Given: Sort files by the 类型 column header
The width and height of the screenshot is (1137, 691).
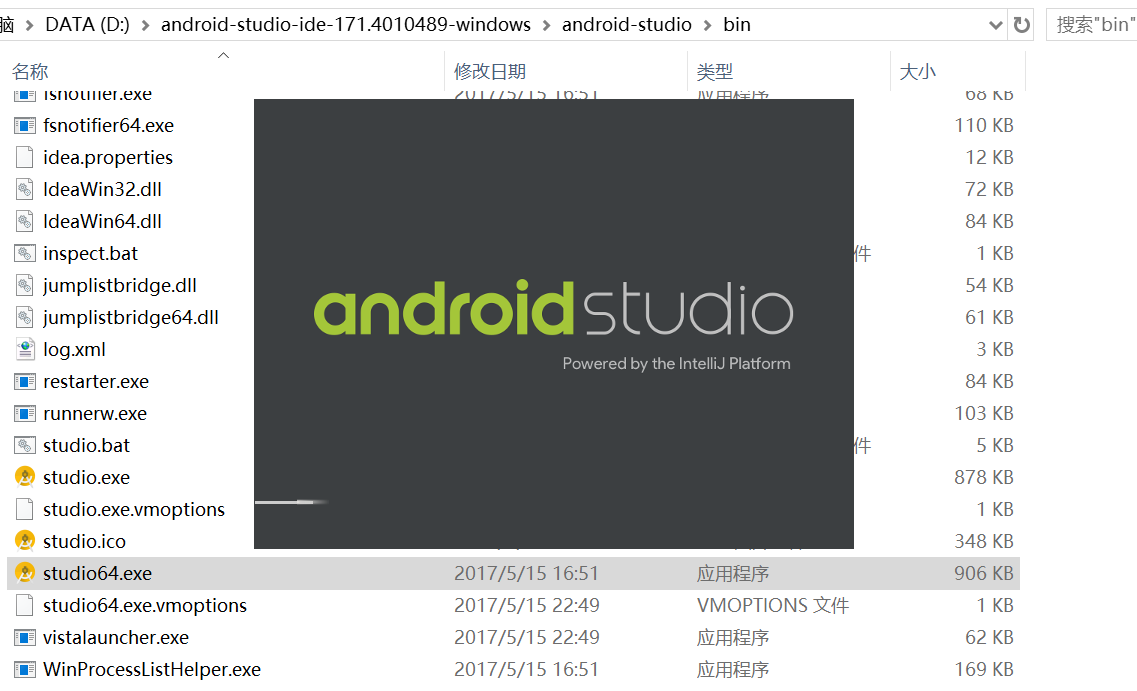Looking at the screenshot, I should tap(714, 72).
